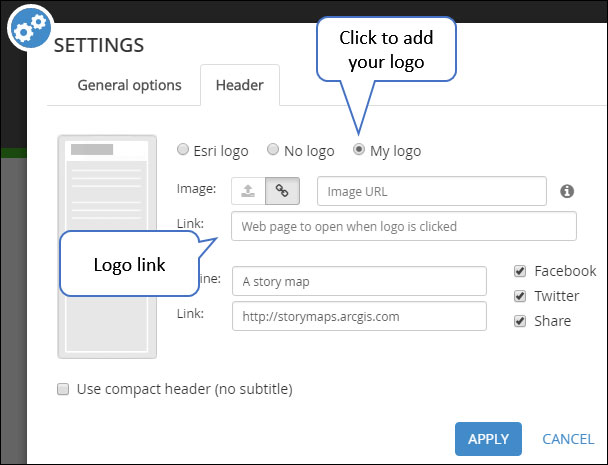Click the image URL link icon button
608x465 pixels.
(x=282, y=190)
